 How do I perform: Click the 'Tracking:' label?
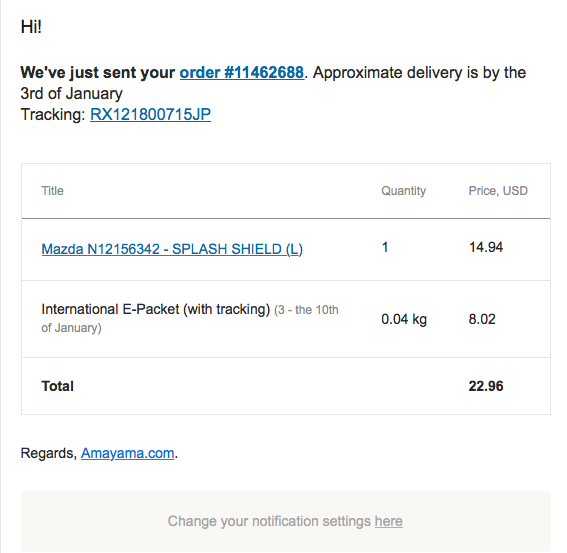click(53, 115)
